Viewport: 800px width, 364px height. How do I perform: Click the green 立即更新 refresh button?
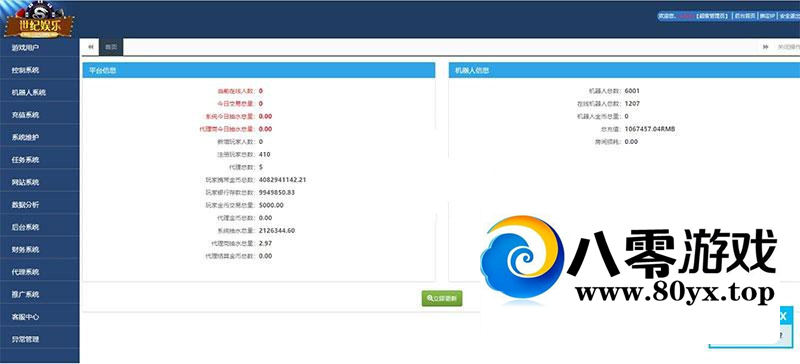tap(442, 298)
